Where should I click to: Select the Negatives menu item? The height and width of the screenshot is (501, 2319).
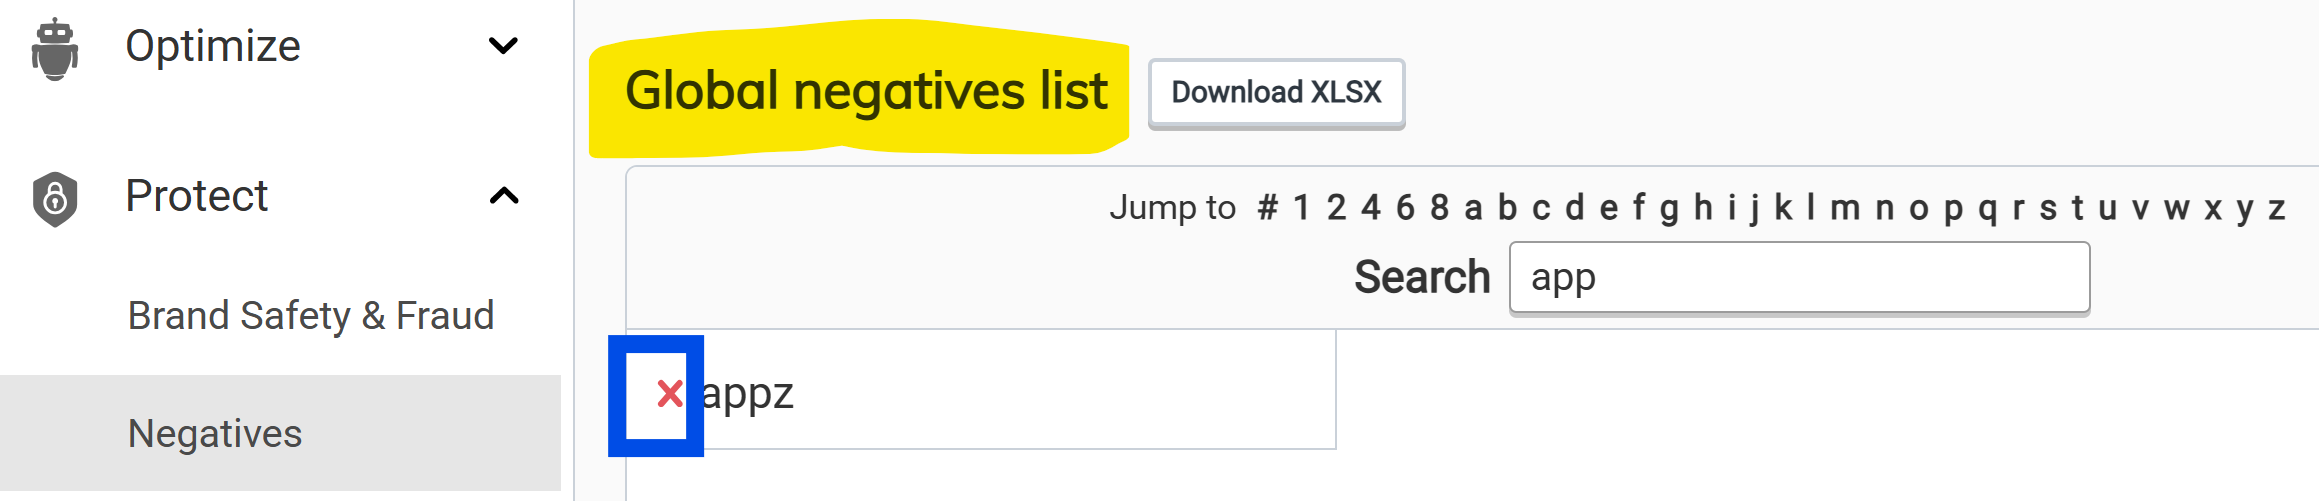pyautogui.click(x=215, y=434)
